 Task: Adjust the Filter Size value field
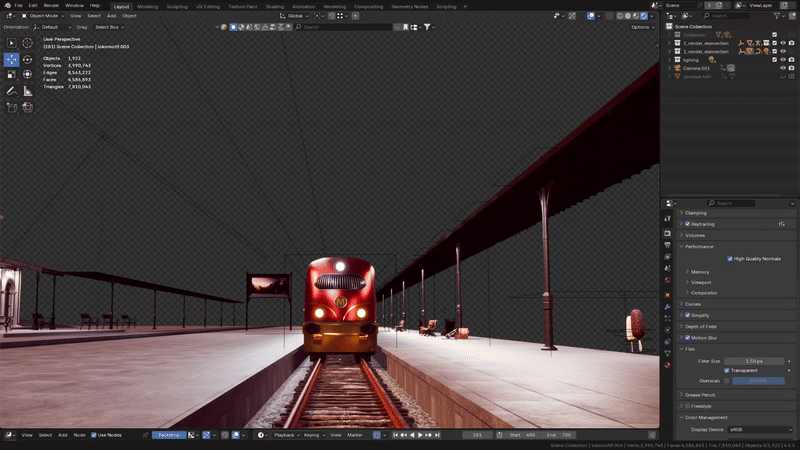tap(754, 360)
